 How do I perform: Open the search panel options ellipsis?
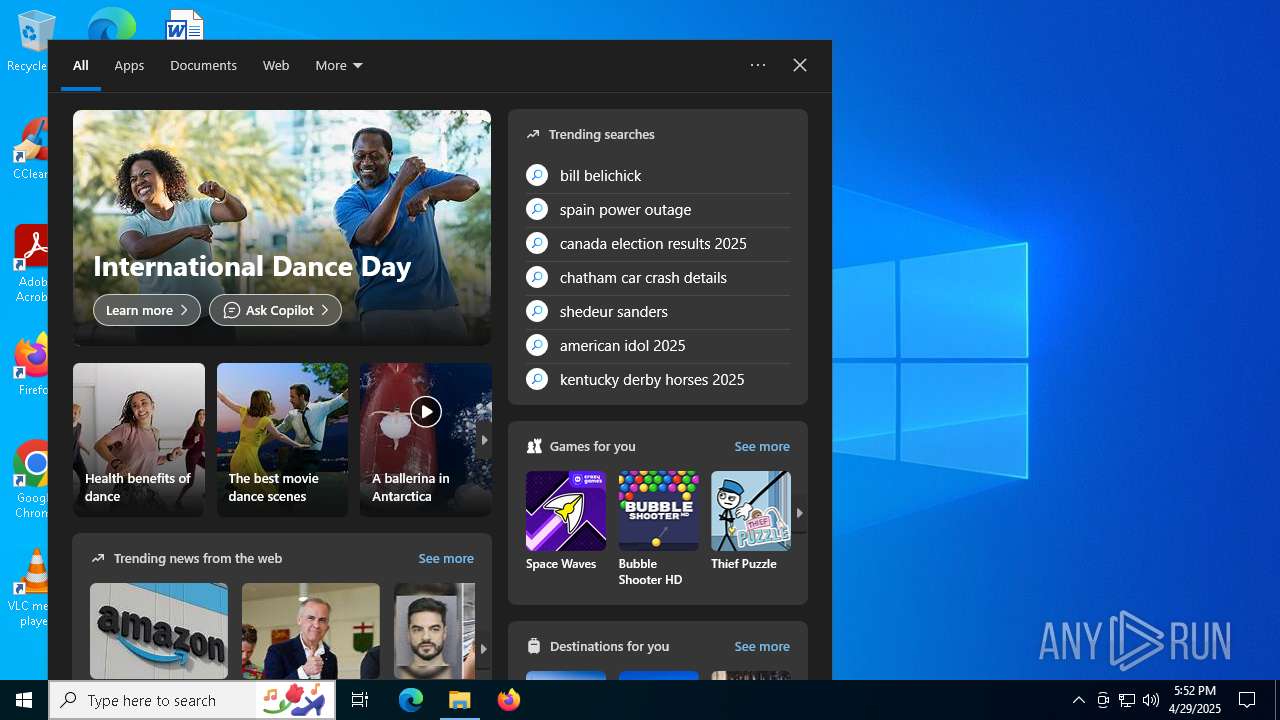click(758, 65)
